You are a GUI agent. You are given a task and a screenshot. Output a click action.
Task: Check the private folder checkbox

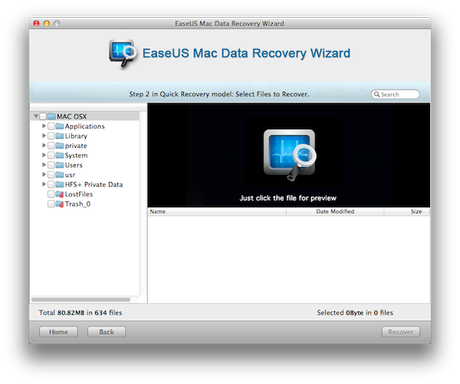coord(51,145)
